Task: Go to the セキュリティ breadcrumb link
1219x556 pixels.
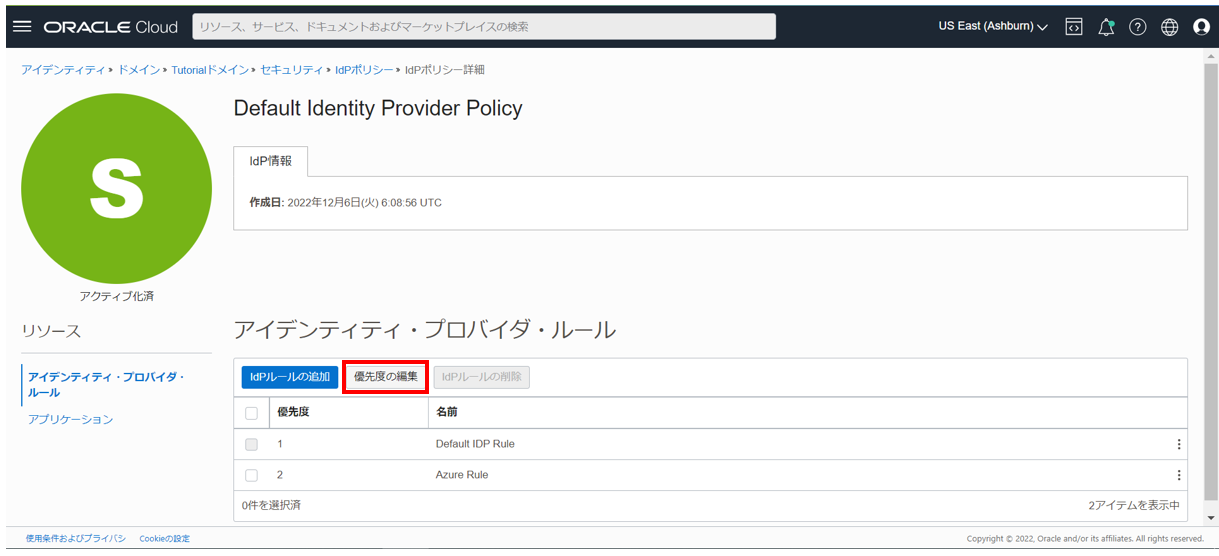Action: [x=290, y=70]
